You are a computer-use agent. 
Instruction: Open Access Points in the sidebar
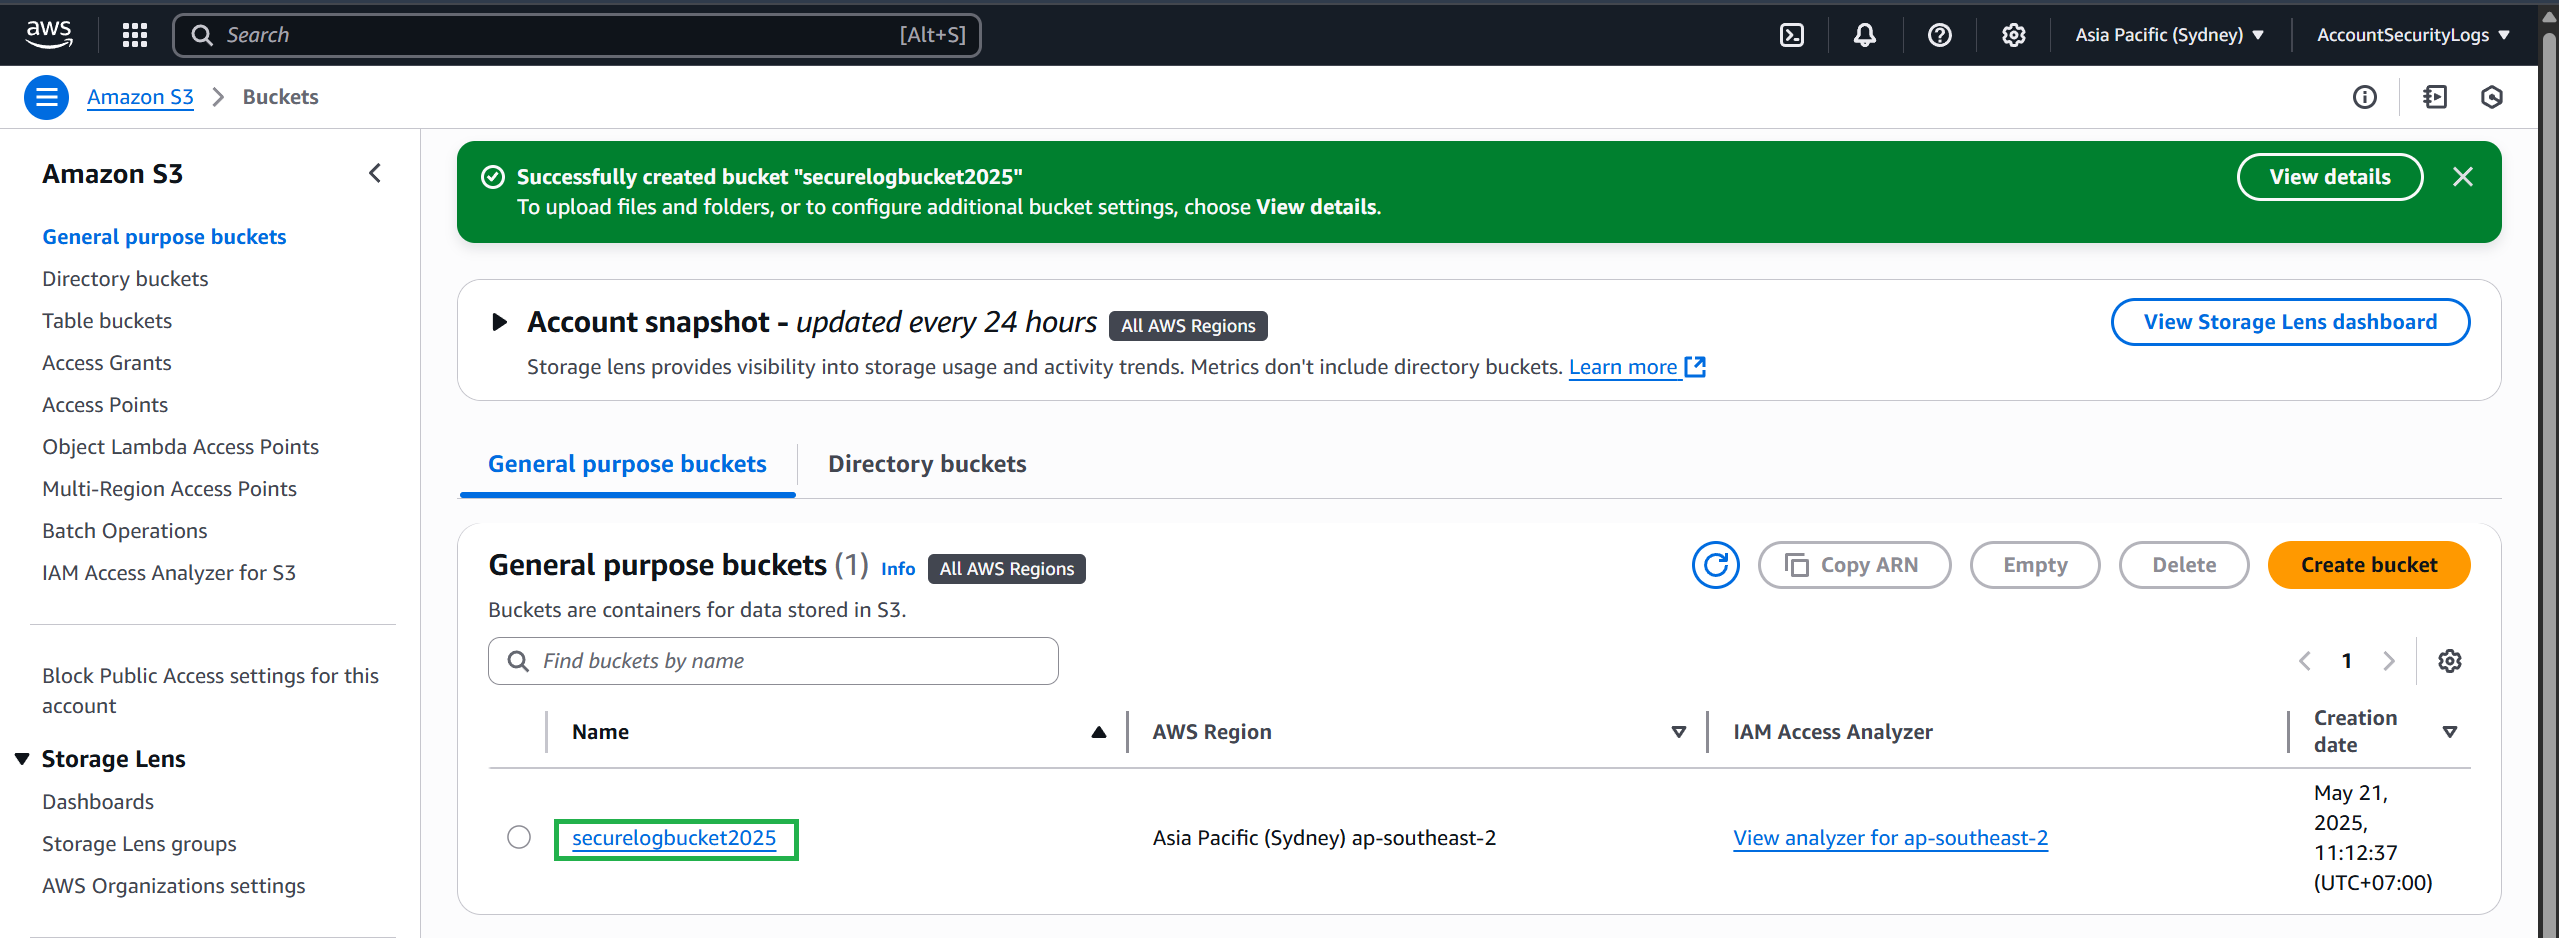point(105,405)
